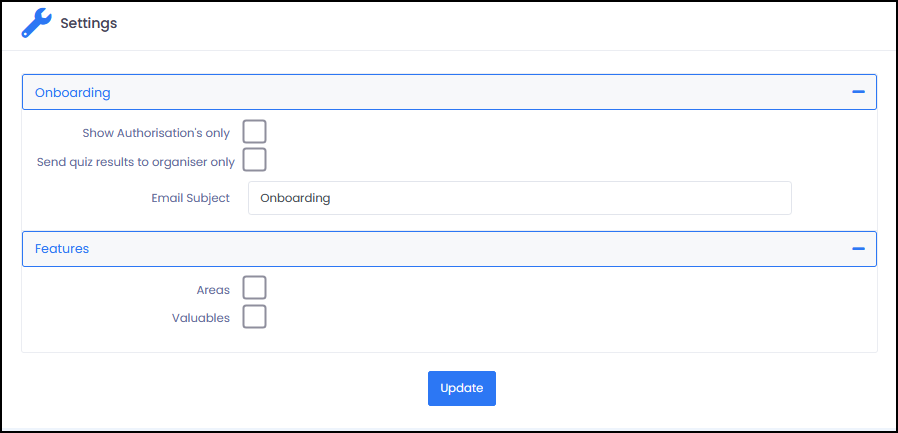898x433 pixels.
Task: Click the Onboarding section header title
Action: pyautogui.click(x=72, y=93)
